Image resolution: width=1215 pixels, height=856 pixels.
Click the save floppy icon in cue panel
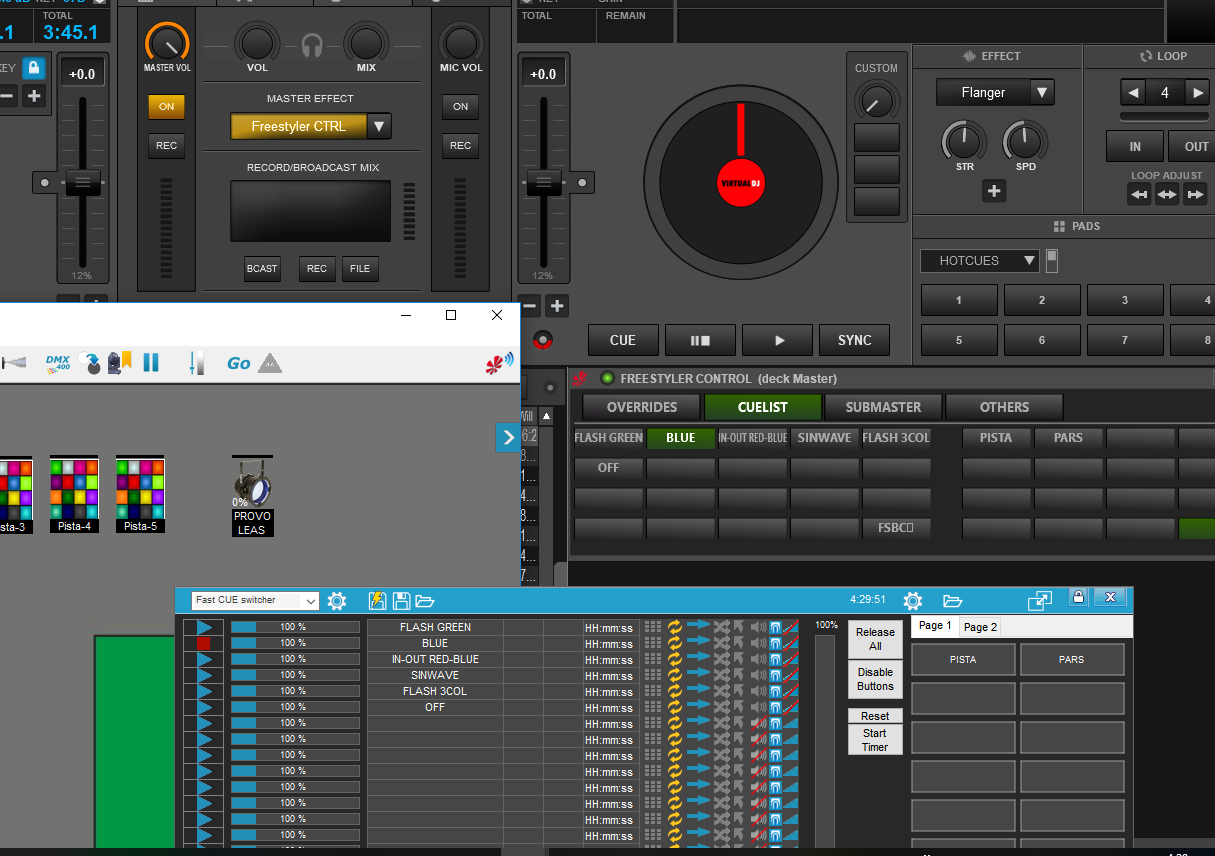click(401, 601)
